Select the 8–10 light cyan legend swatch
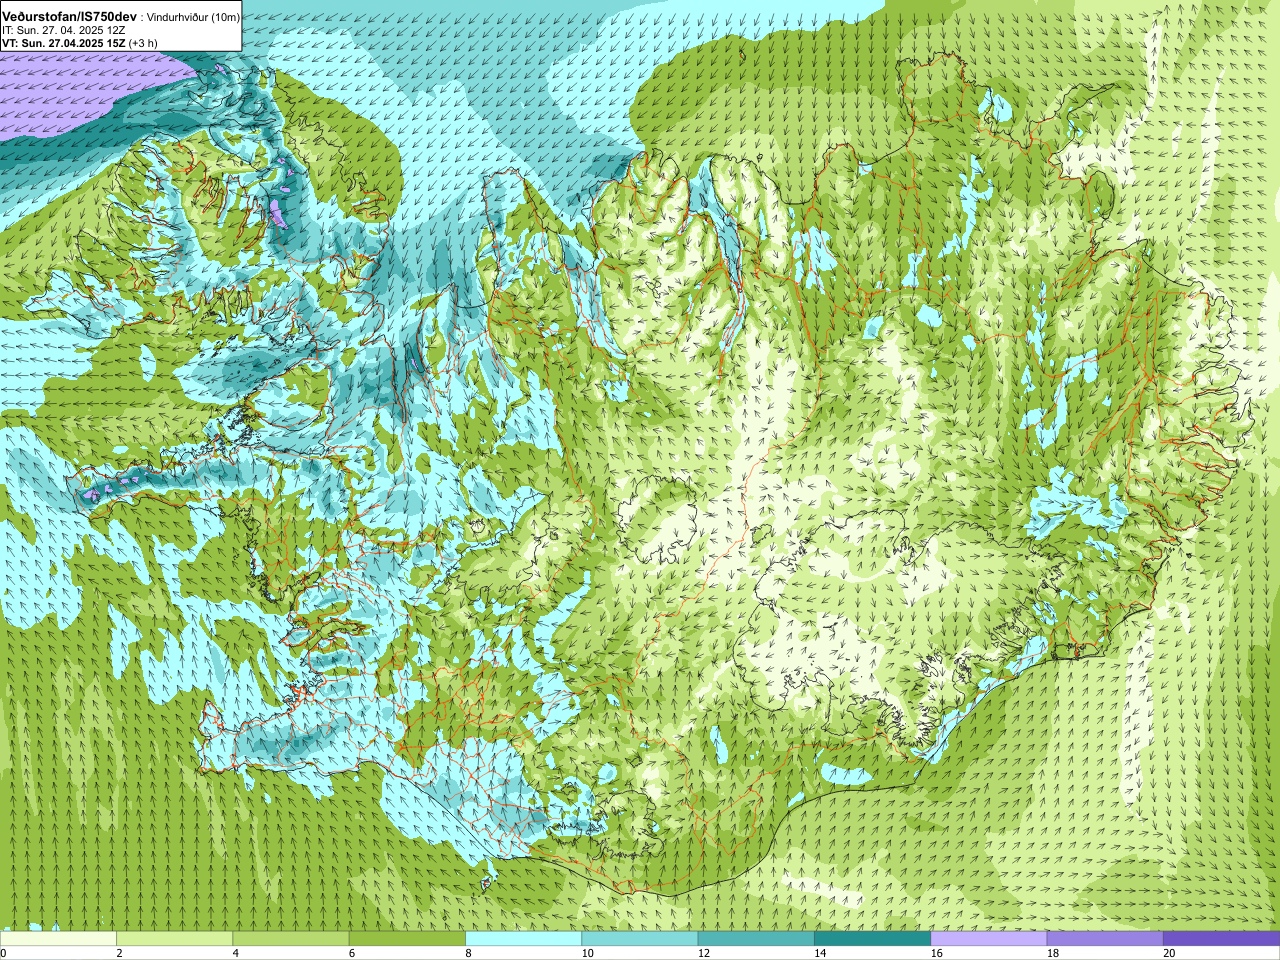This screenshot has width=1280, height=960. (x=523, y=939)
